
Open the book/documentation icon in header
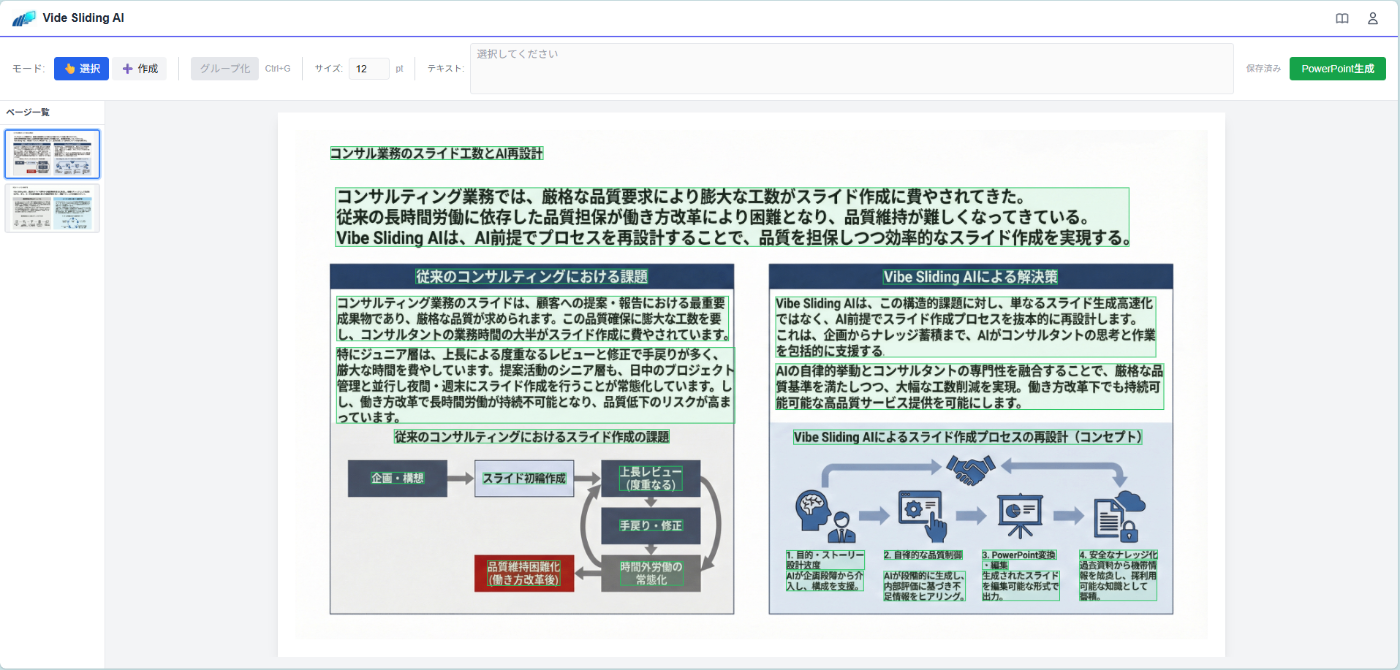tap(1342, 18)
